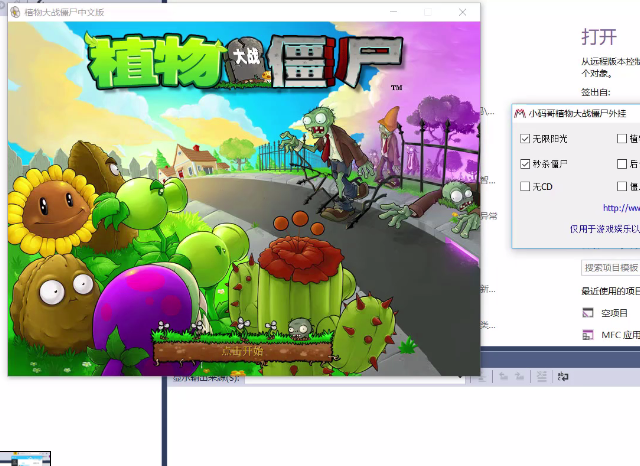Click the 小玛哥 cheat tool window icon
The width and height of the screenshot is (640, 466).
(x=520, y=113)
